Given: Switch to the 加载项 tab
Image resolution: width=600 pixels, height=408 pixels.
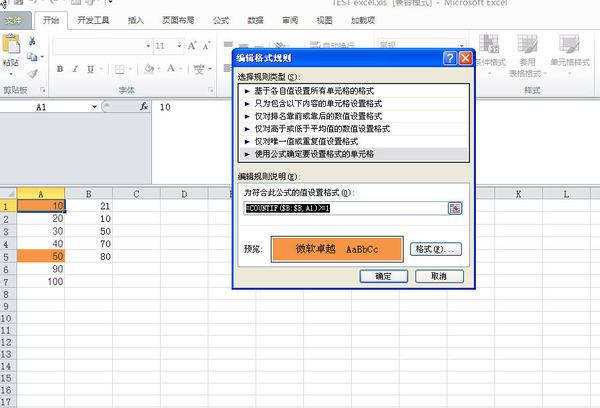Looking at the screenshot, I should click(x=363, y=20).
